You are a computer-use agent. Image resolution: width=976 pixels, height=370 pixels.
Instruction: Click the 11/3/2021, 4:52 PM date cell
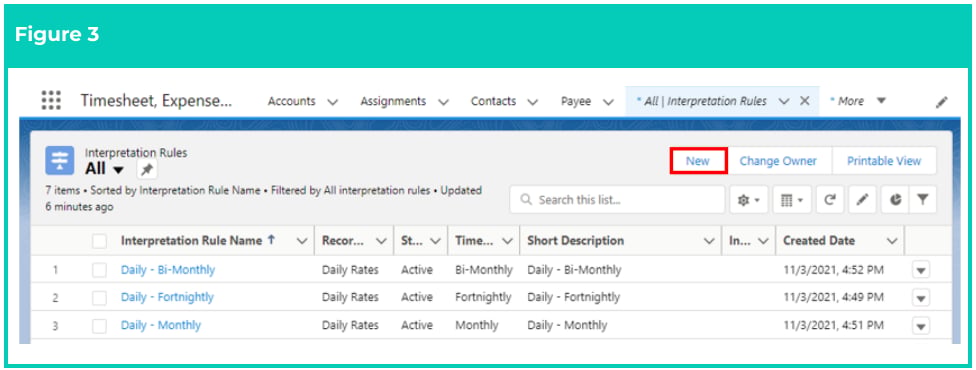(833, 270)
